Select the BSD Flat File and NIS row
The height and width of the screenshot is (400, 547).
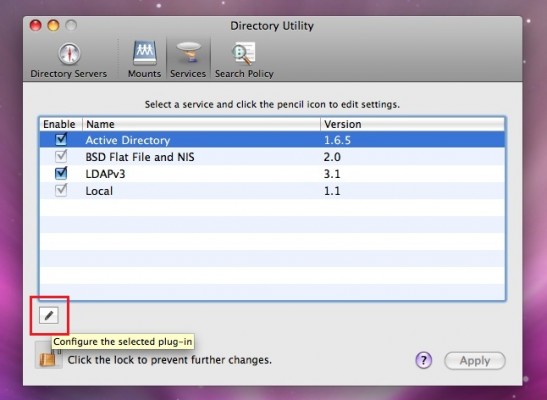pos(272,157)
